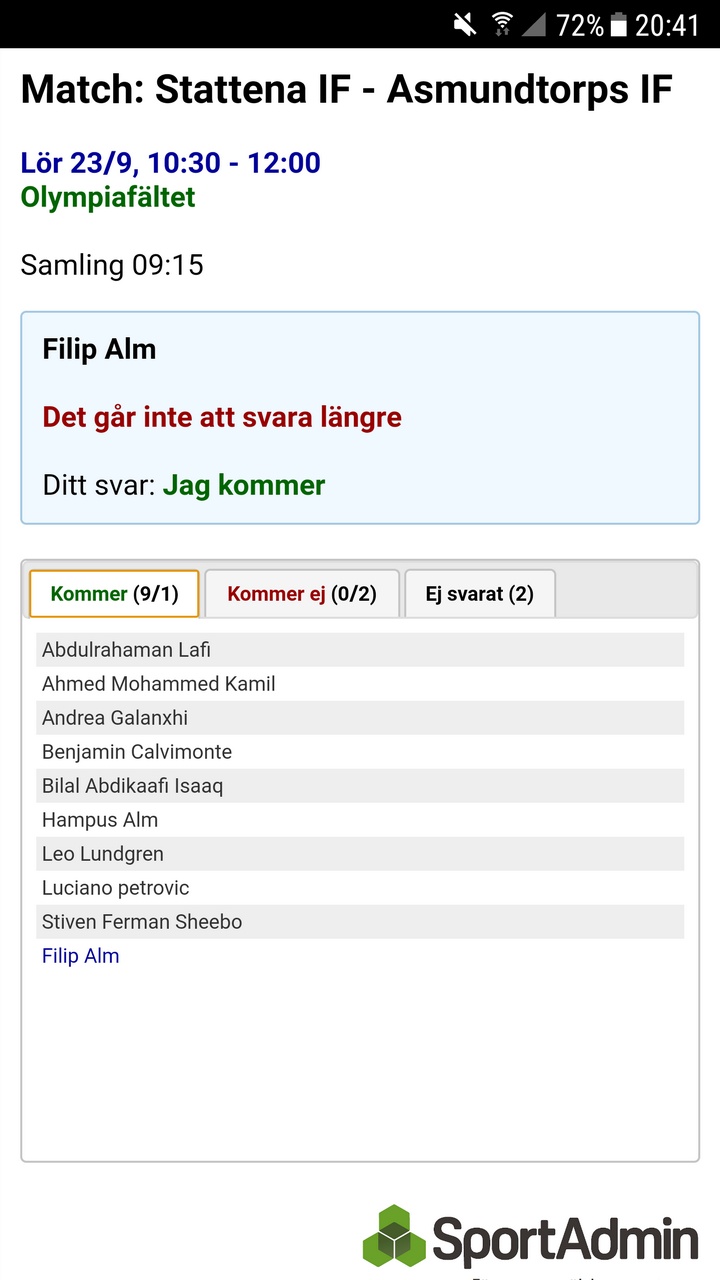Select Leo Lundgren's row
This screenshot has width=720, height=1280.
pos(103,854)
